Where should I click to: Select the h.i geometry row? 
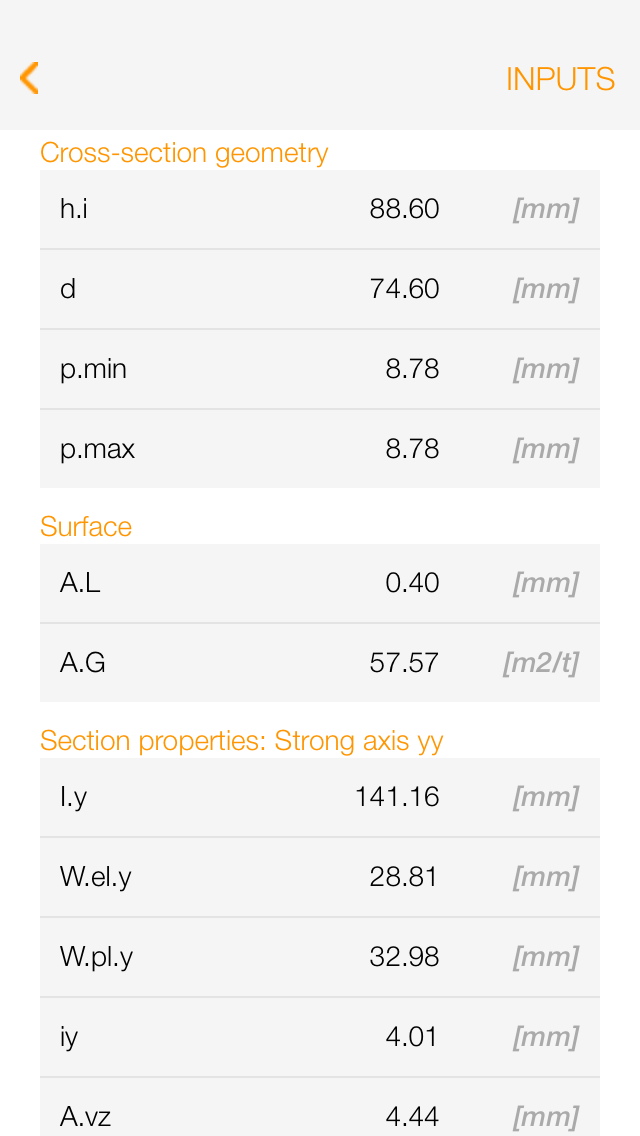(320, 209)
